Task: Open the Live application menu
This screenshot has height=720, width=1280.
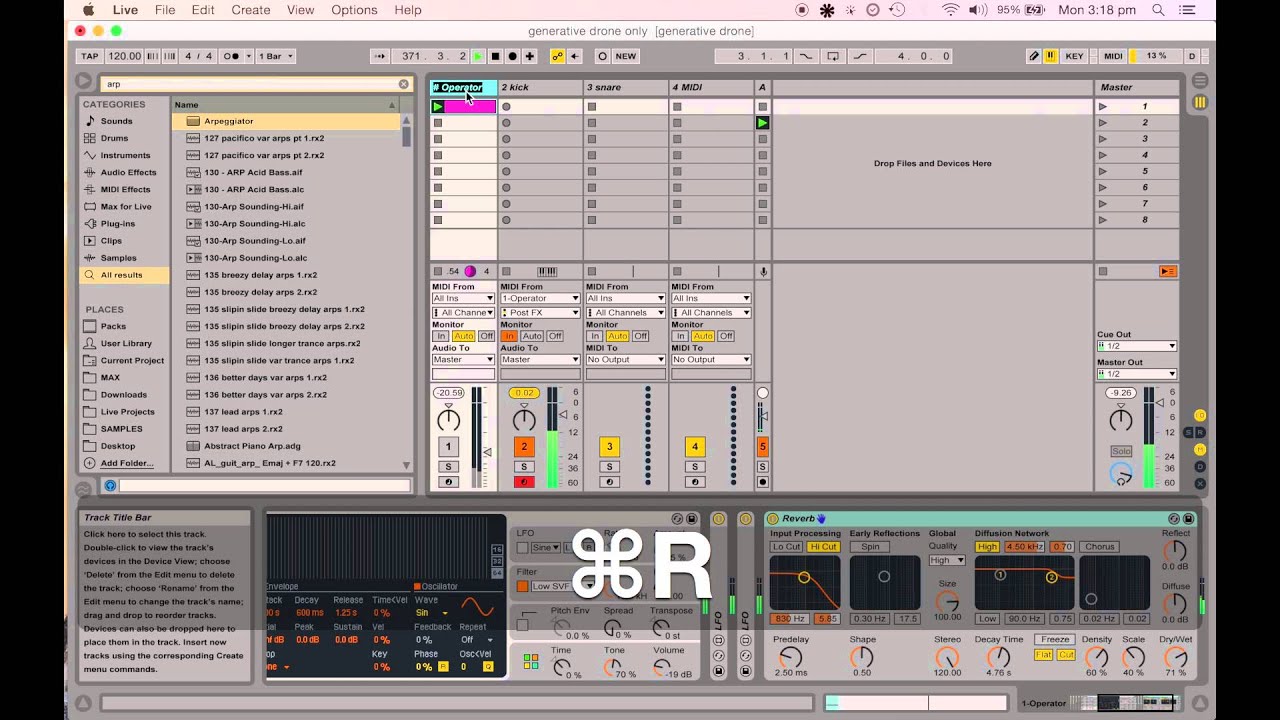Action: point(125,10)
